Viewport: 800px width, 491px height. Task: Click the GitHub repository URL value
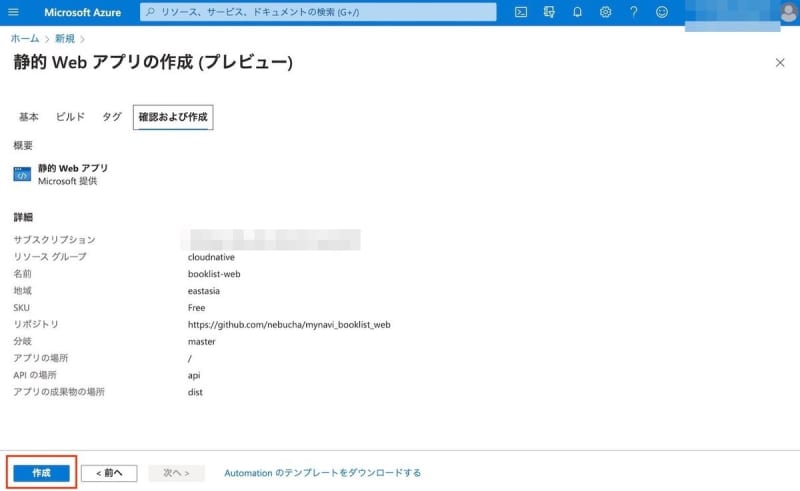click(289, 325)
